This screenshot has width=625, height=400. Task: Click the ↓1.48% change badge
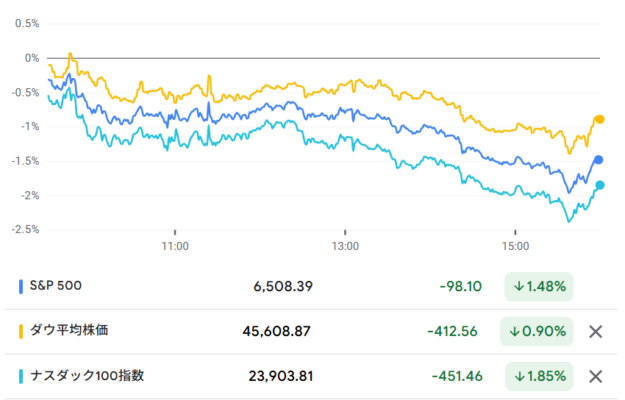(537, 286)
